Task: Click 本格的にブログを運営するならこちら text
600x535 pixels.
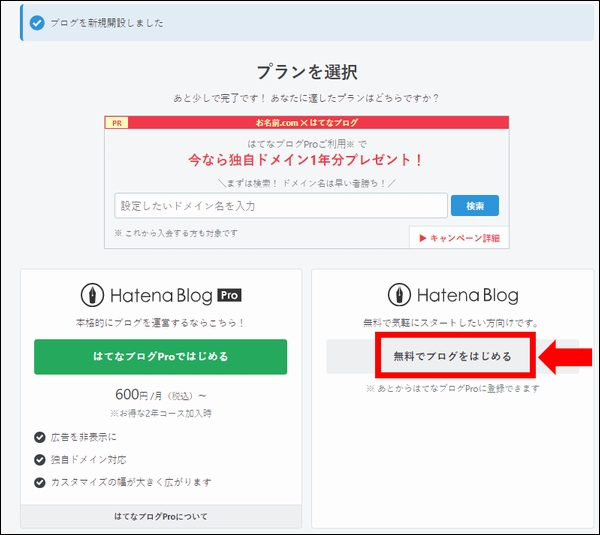Action: click(x=160, y=323)
